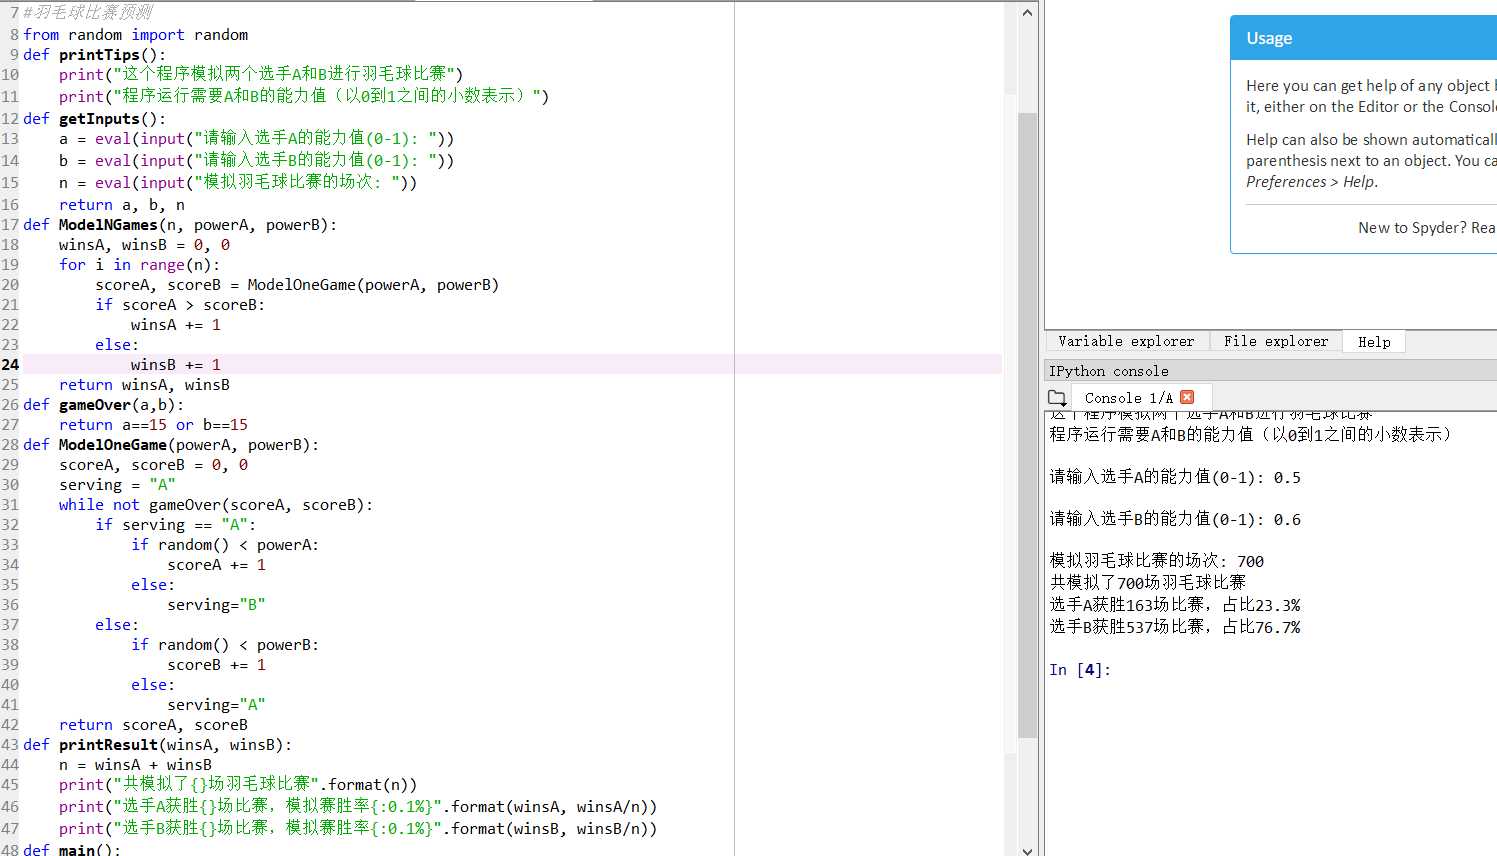Click console line "请输入选手A的能力值(0-1): 0.5"

click(x=1175, y=477)
